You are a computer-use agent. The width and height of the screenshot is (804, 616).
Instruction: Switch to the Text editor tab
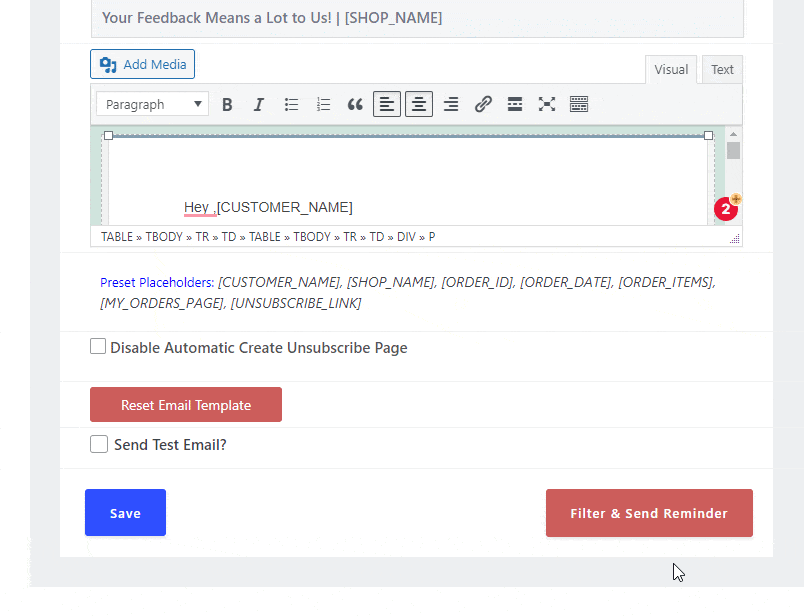click(722, 70)
